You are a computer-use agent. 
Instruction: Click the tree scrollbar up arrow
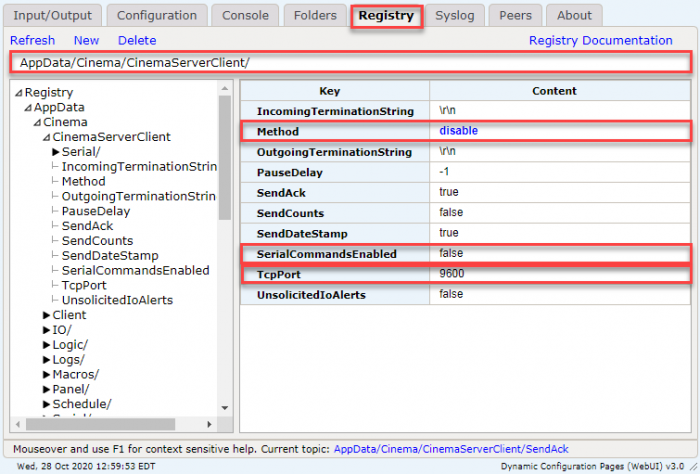225,88
